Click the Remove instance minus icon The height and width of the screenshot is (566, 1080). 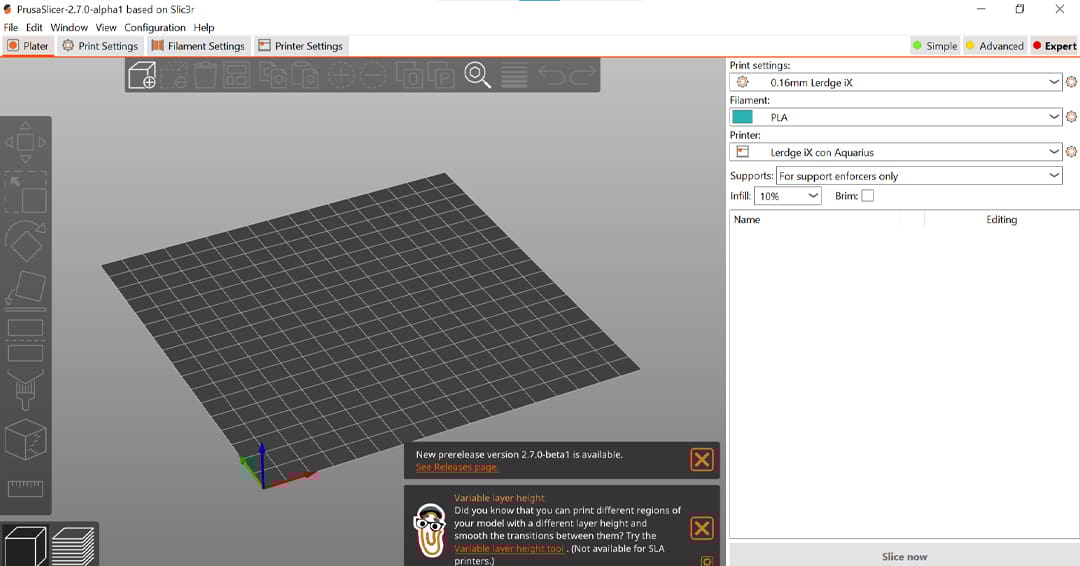(x=373, y=75)
